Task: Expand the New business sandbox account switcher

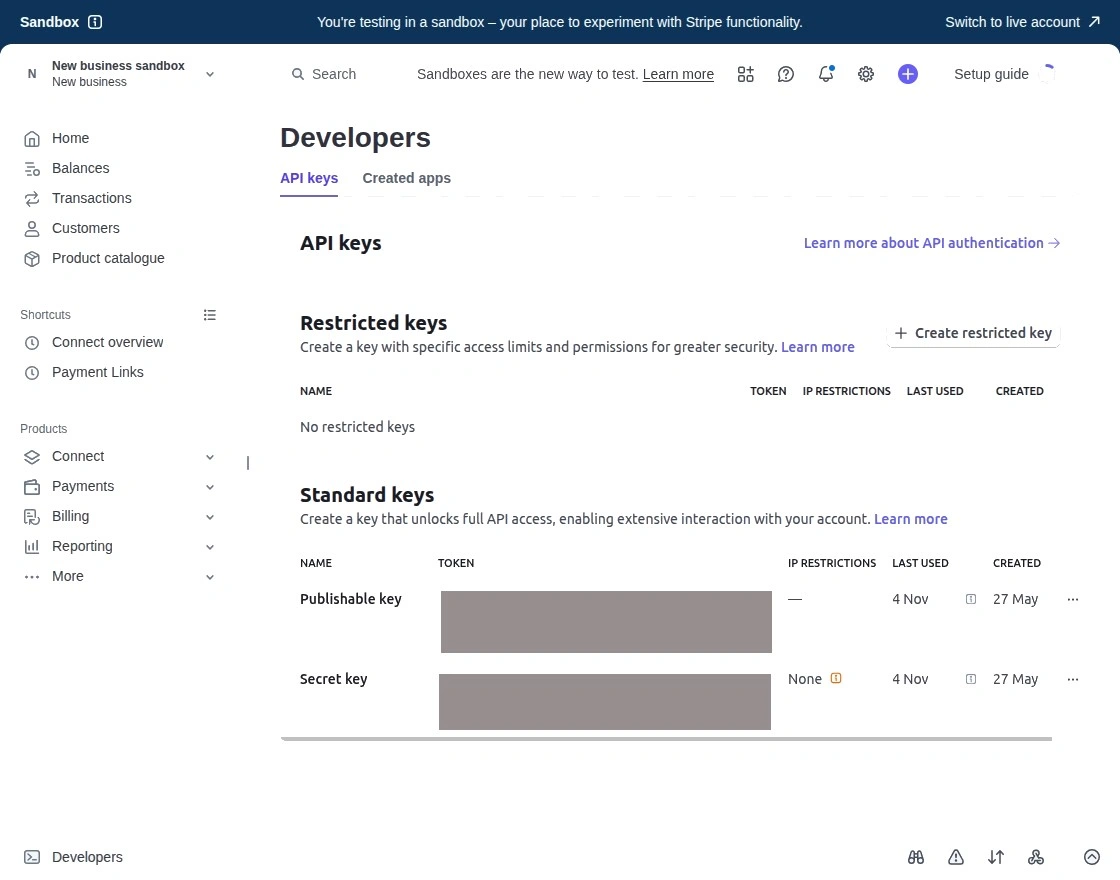Action: (210, 74)
